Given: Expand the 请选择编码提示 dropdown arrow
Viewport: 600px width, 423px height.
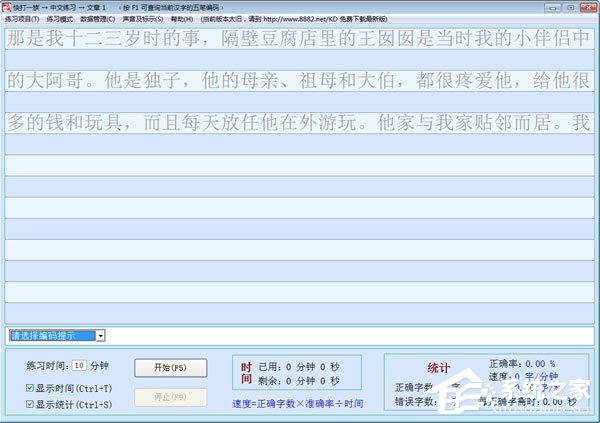Looking at the screenshot, I should point(100,336).
